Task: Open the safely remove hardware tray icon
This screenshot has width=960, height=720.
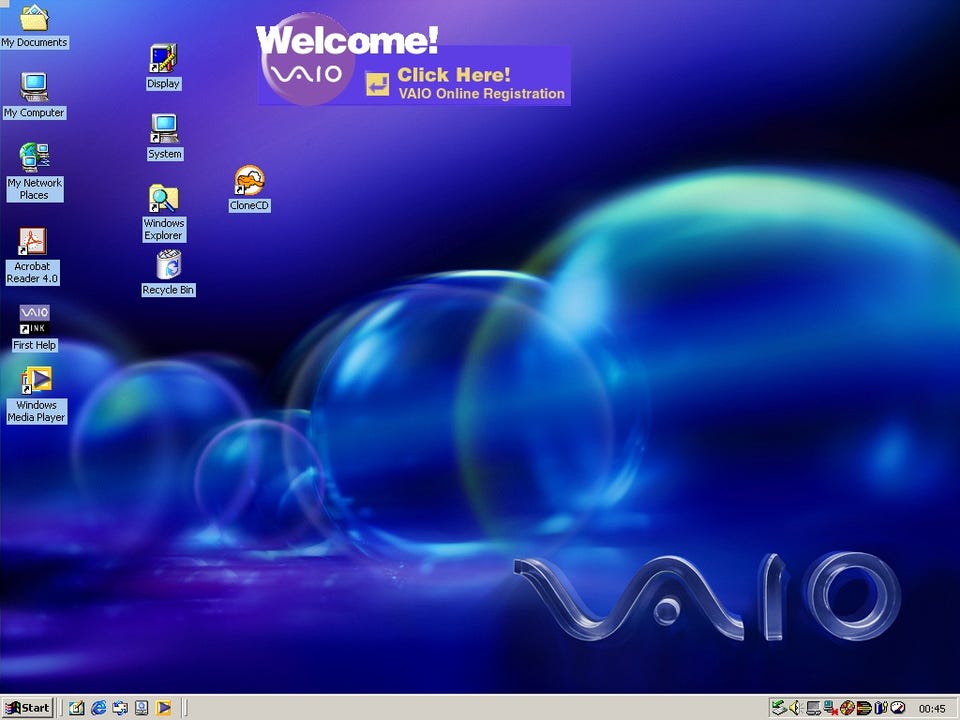Action: (779, 708)
